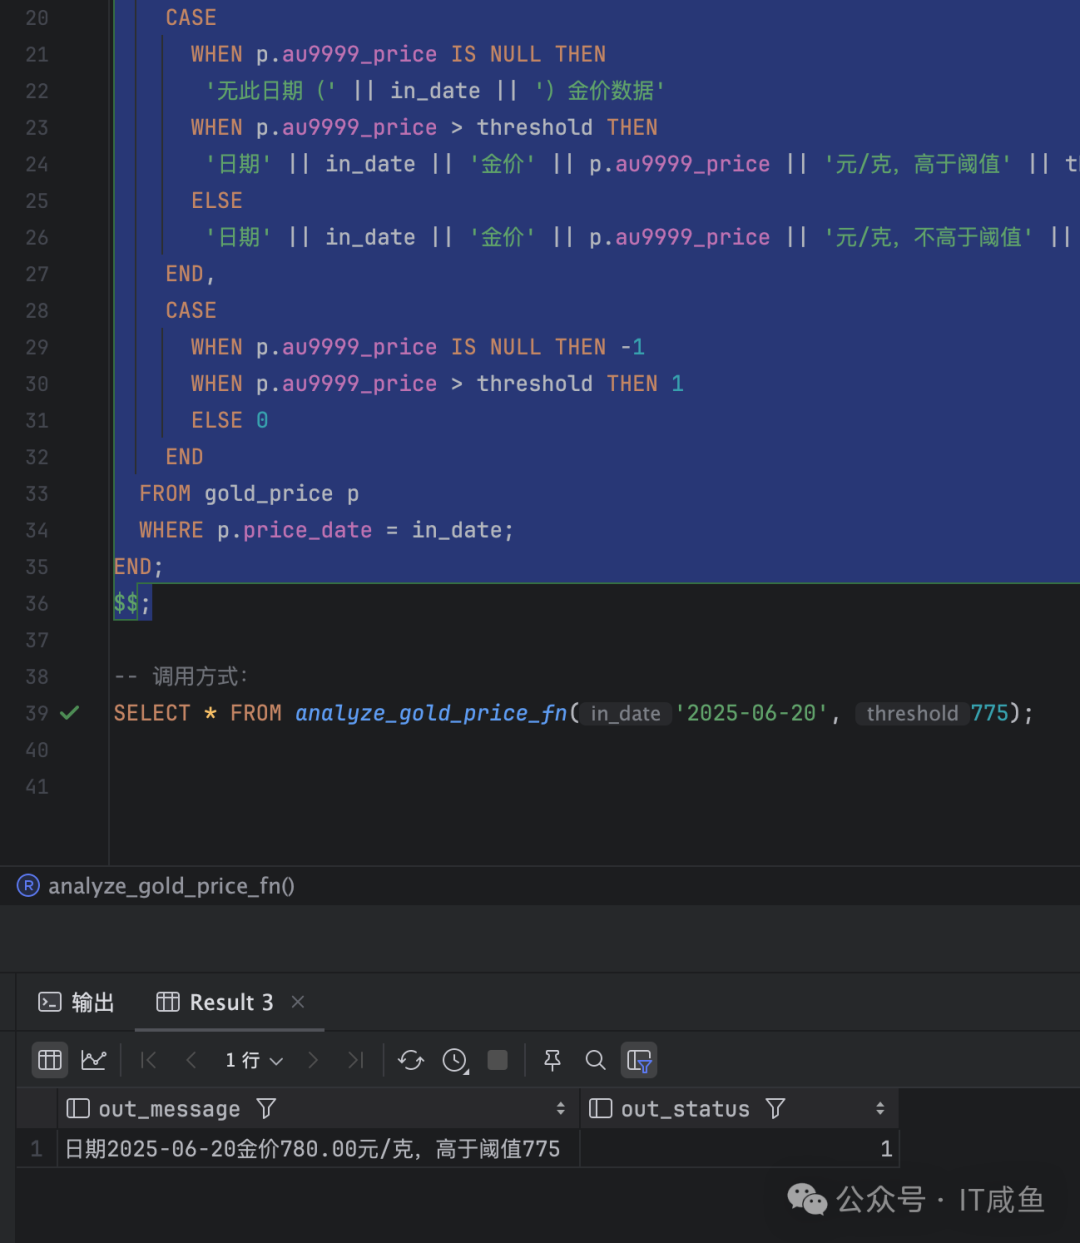The height and width of the screenshot is (1243, 1080).
Task: Select the out_status cell with value 1
Action: [739, 1149]
